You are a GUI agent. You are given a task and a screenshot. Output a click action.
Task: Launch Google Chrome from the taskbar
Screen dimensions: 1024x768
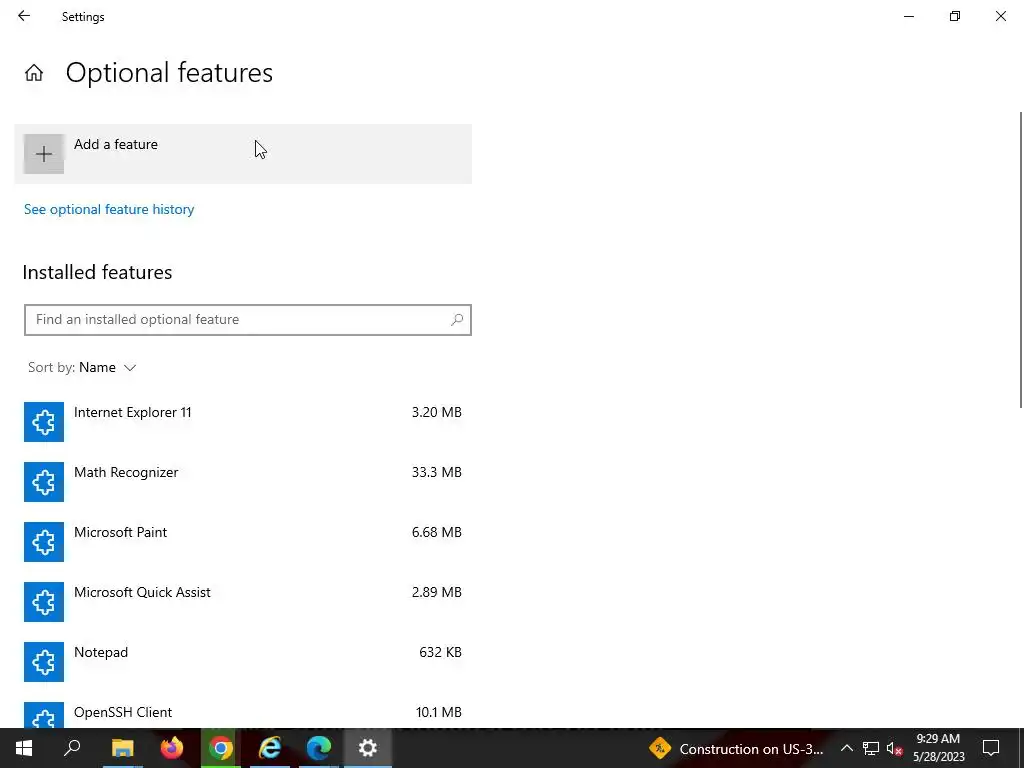tap(221, 748)
